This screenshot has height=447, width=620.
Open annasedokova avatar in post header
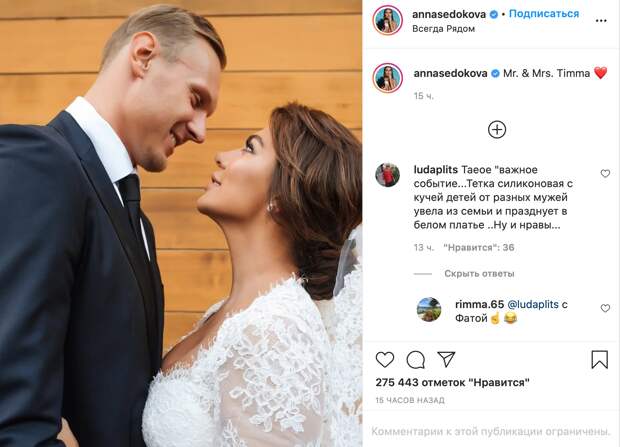click(x=388, y=20)
